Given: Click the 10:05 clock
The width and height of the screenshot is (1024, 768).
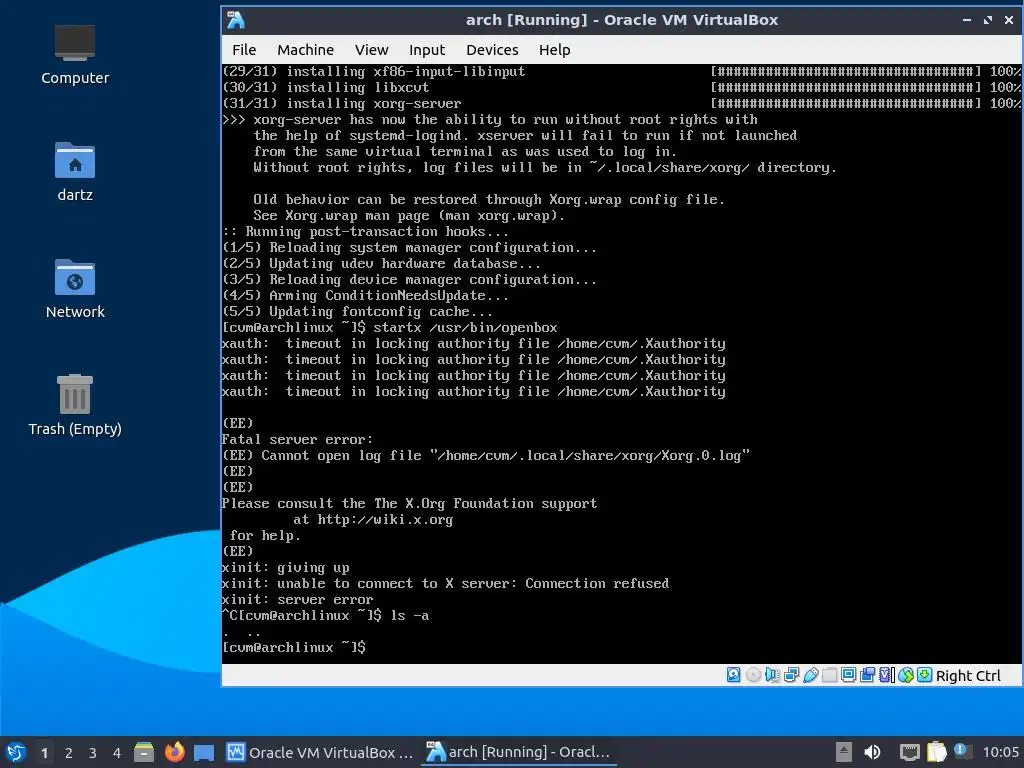Looking at the screenshot, I should [x=1000, y=752].
